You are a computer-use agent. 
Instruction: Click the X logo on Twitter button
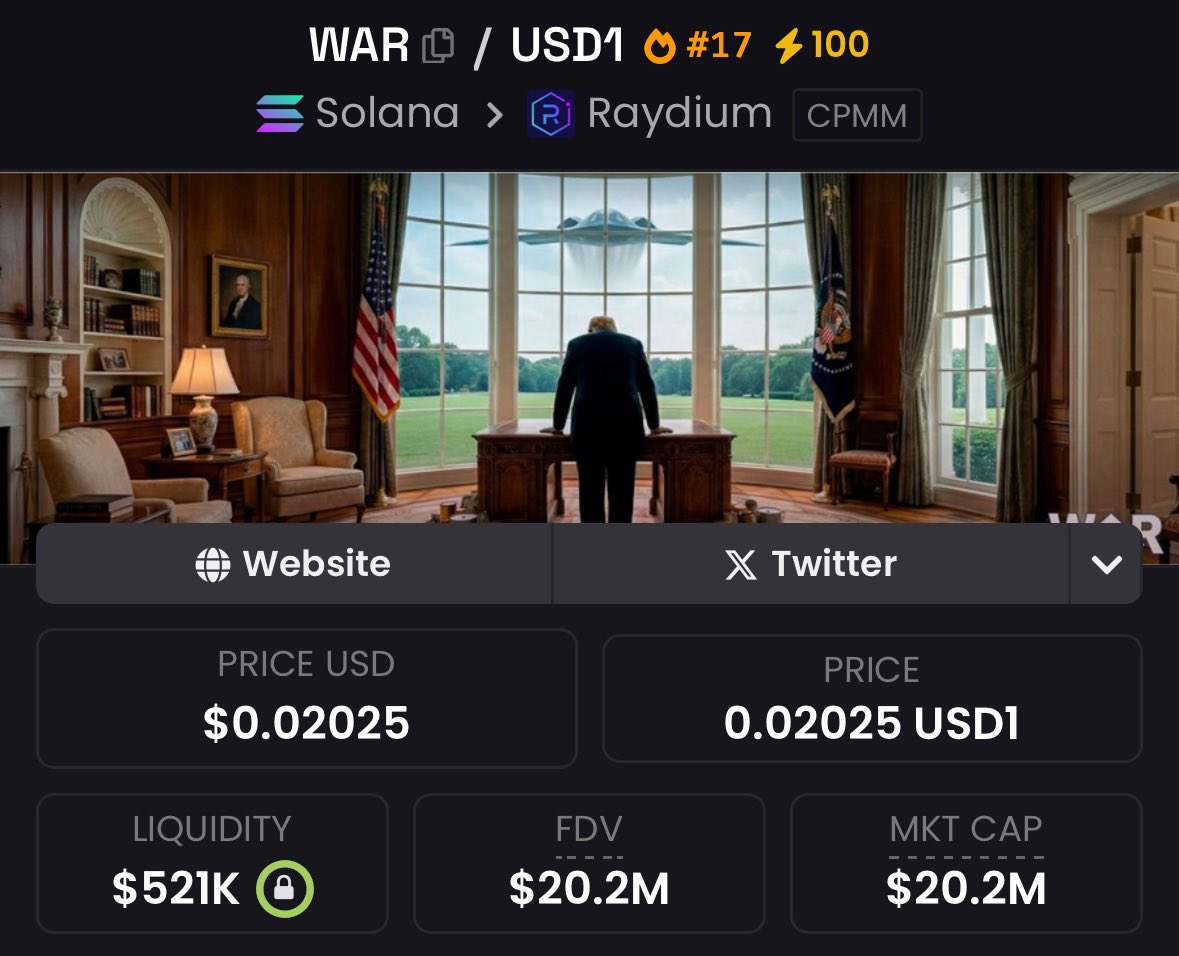(x=741, y=564)
